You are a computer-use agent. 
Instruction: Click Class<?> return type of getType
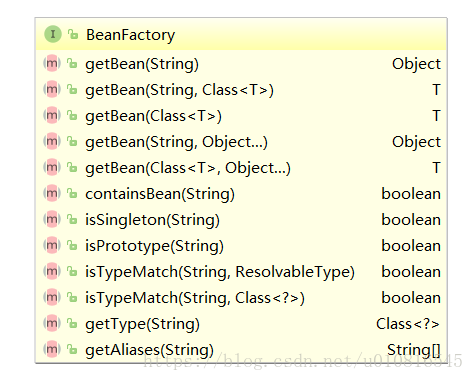click(408, 324)
